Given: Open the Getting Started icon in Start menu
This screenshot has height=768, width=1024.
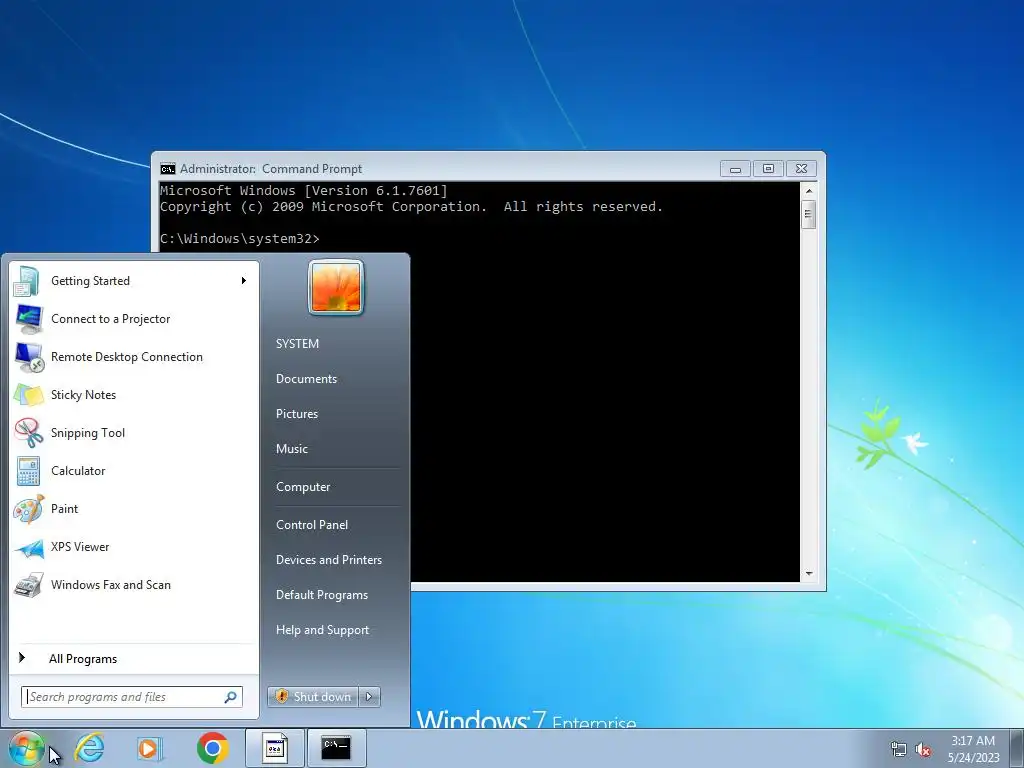Looking at the screenshot, I should coord(27,281).
